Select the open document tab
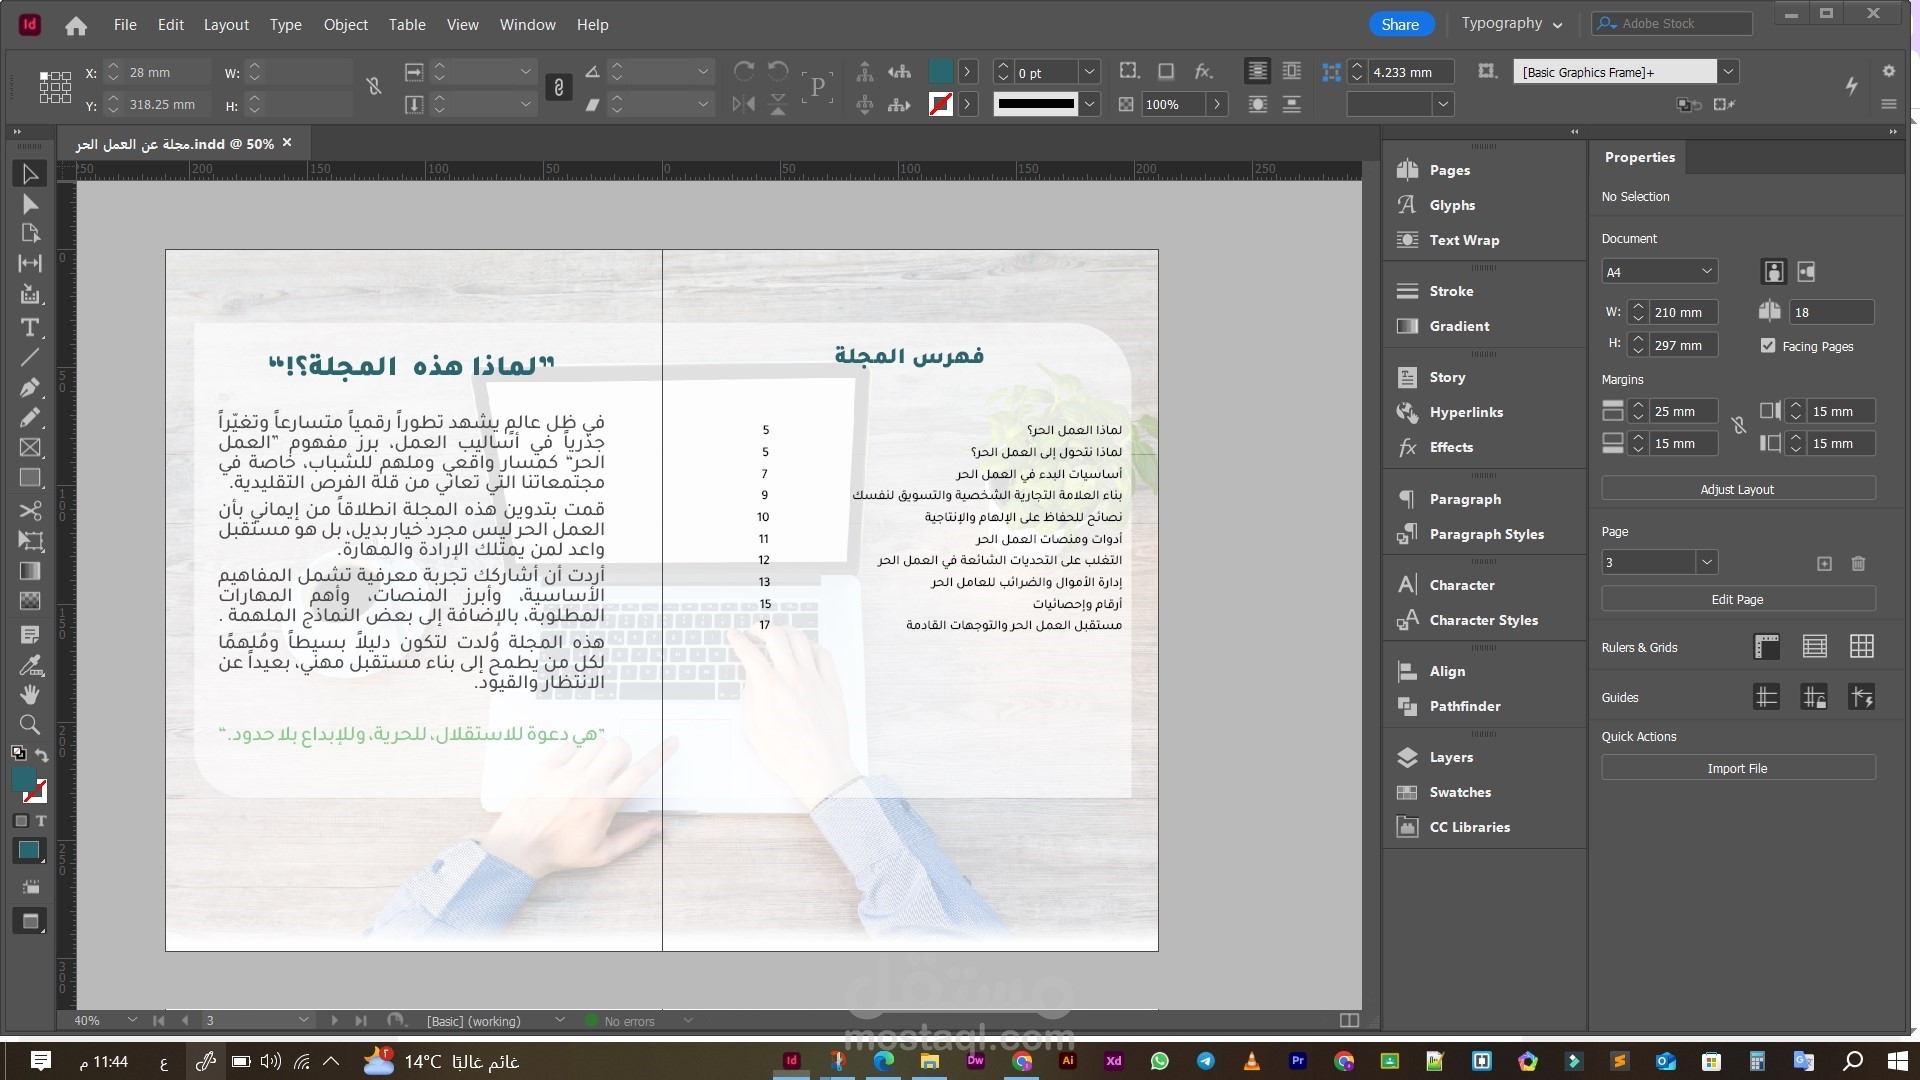Image resolution: width=1920 pixels, height=1080 pixels. point(170,143)
